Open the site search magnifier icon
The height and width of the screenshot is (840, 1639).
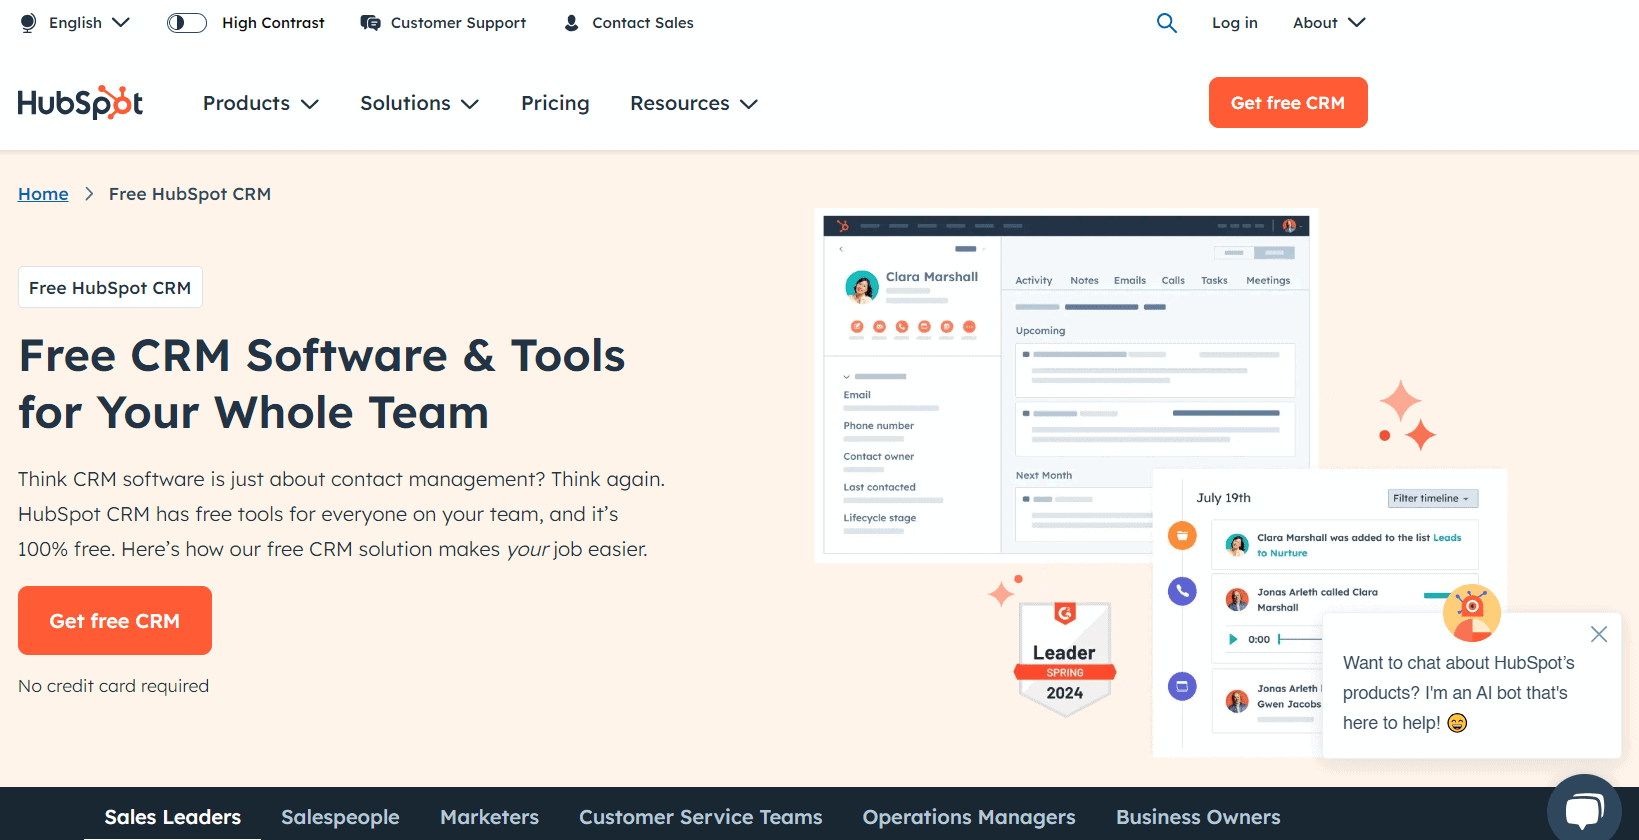1166,22
